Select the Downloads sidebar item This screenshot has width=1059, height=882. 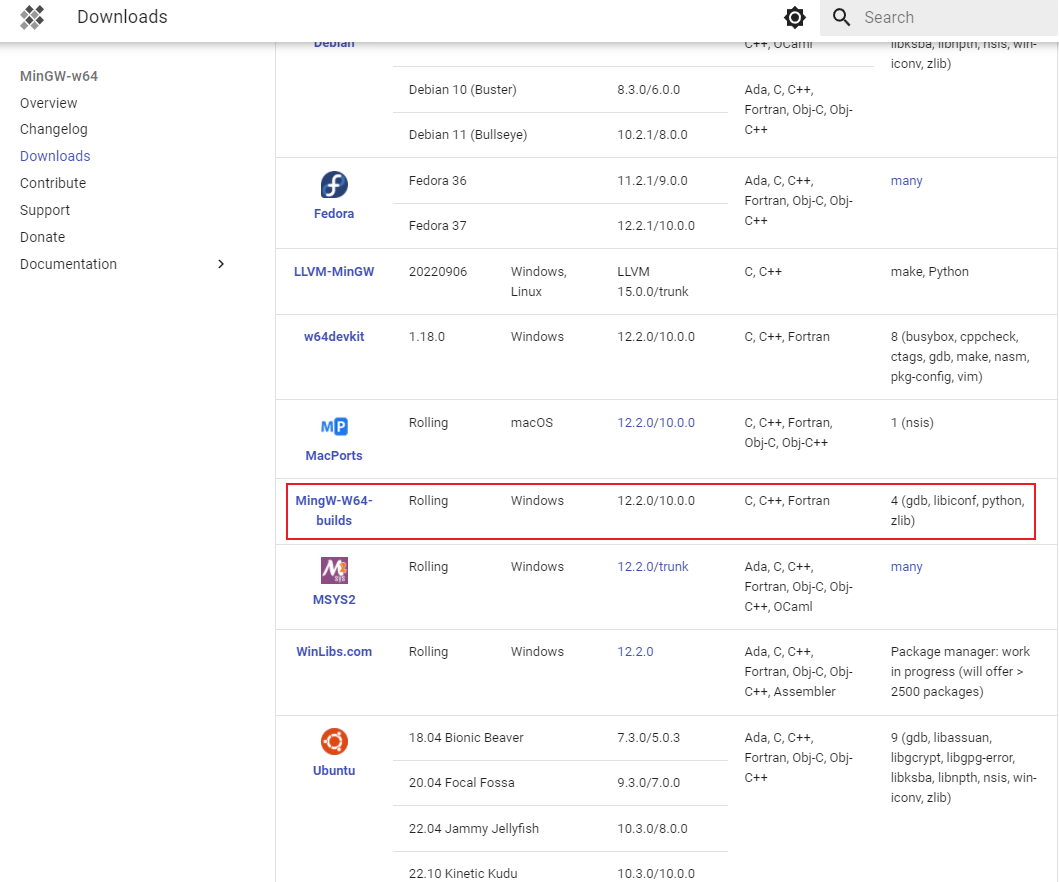point(55,156)
